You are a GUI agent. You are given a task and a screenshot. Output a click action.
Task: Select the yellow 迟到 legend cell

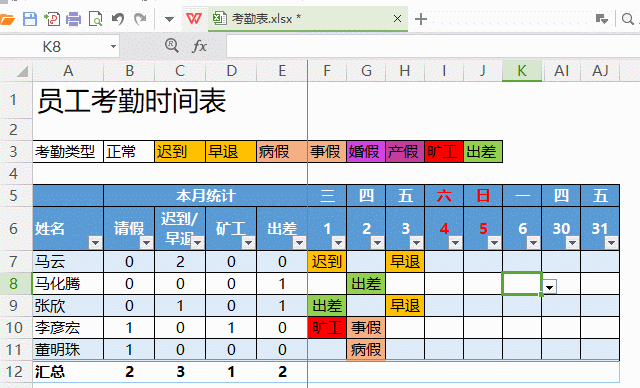180,152
